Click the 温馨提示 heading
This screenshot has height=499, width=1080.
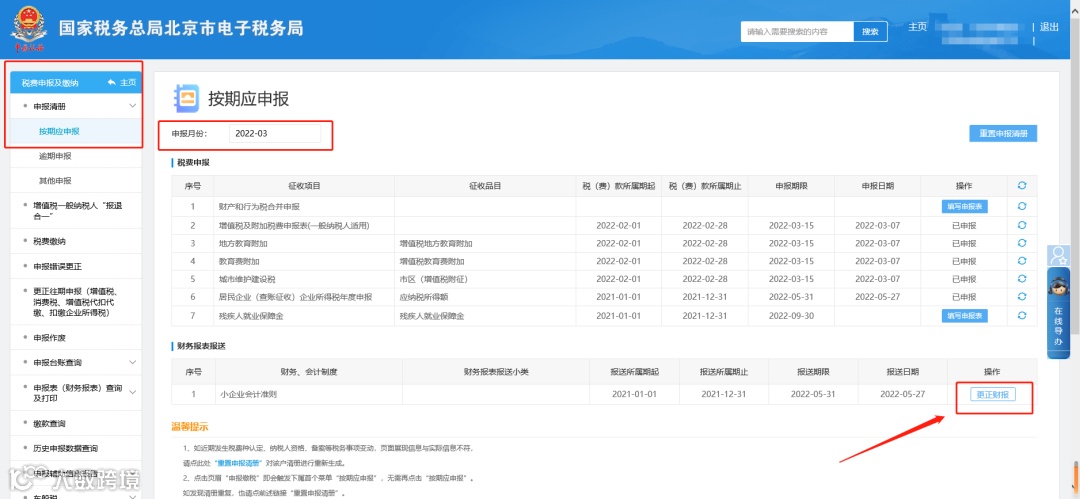coord(189,427)
